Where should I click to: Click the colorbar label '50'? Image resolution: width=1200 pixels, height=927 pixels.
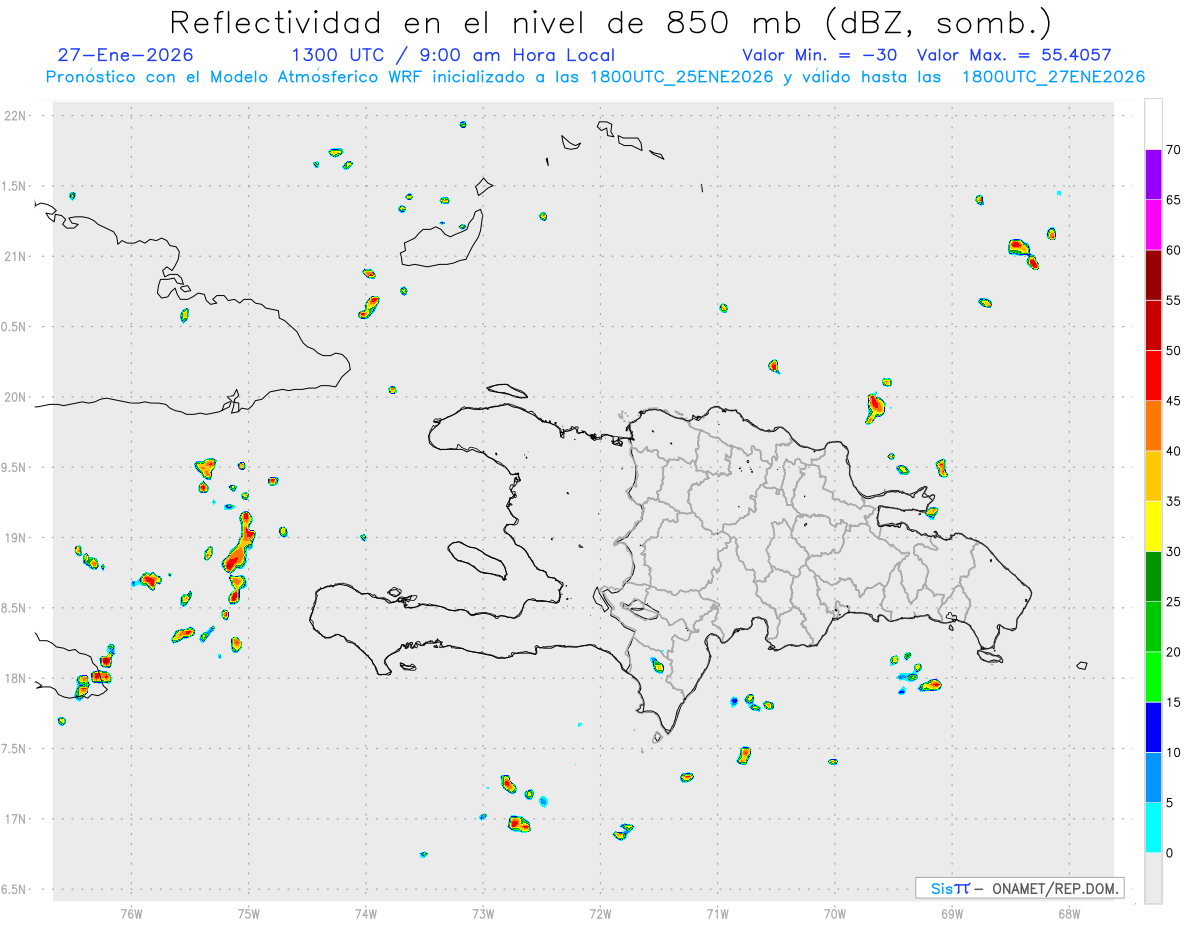coord(1174,351)
